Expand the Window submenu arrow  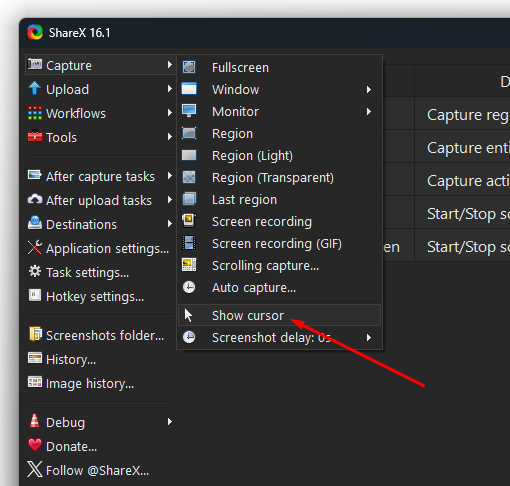pyautogui.click(x=369, y=89)
